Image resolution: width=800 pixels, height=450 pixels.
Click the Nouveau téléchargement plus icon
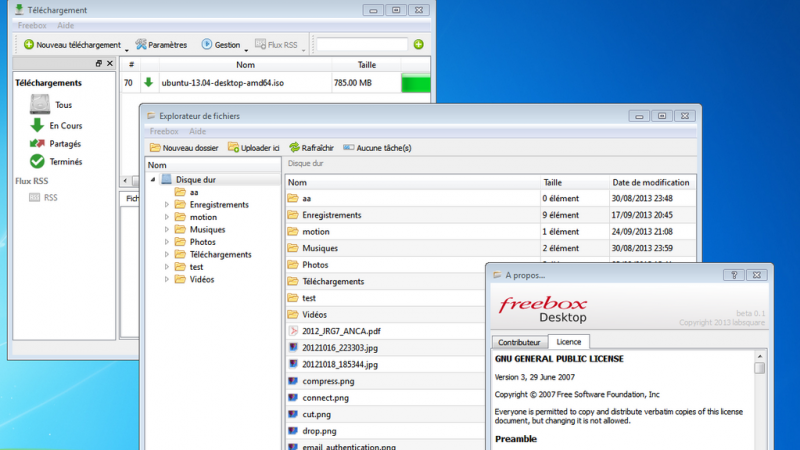point(29,44)
